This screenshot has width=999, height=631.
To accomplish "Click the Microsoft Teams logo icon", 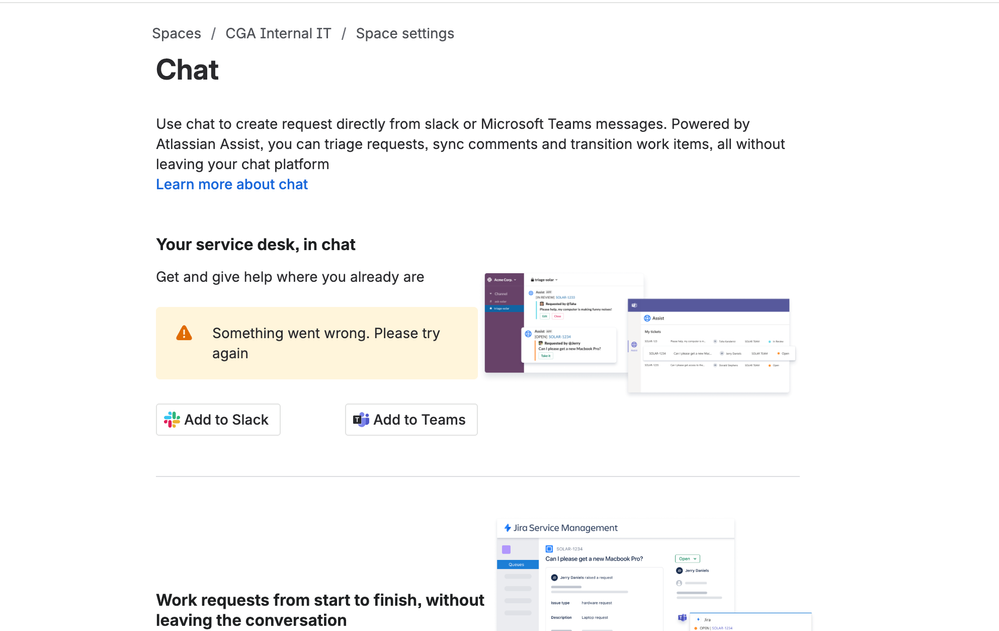I will 361,419.
